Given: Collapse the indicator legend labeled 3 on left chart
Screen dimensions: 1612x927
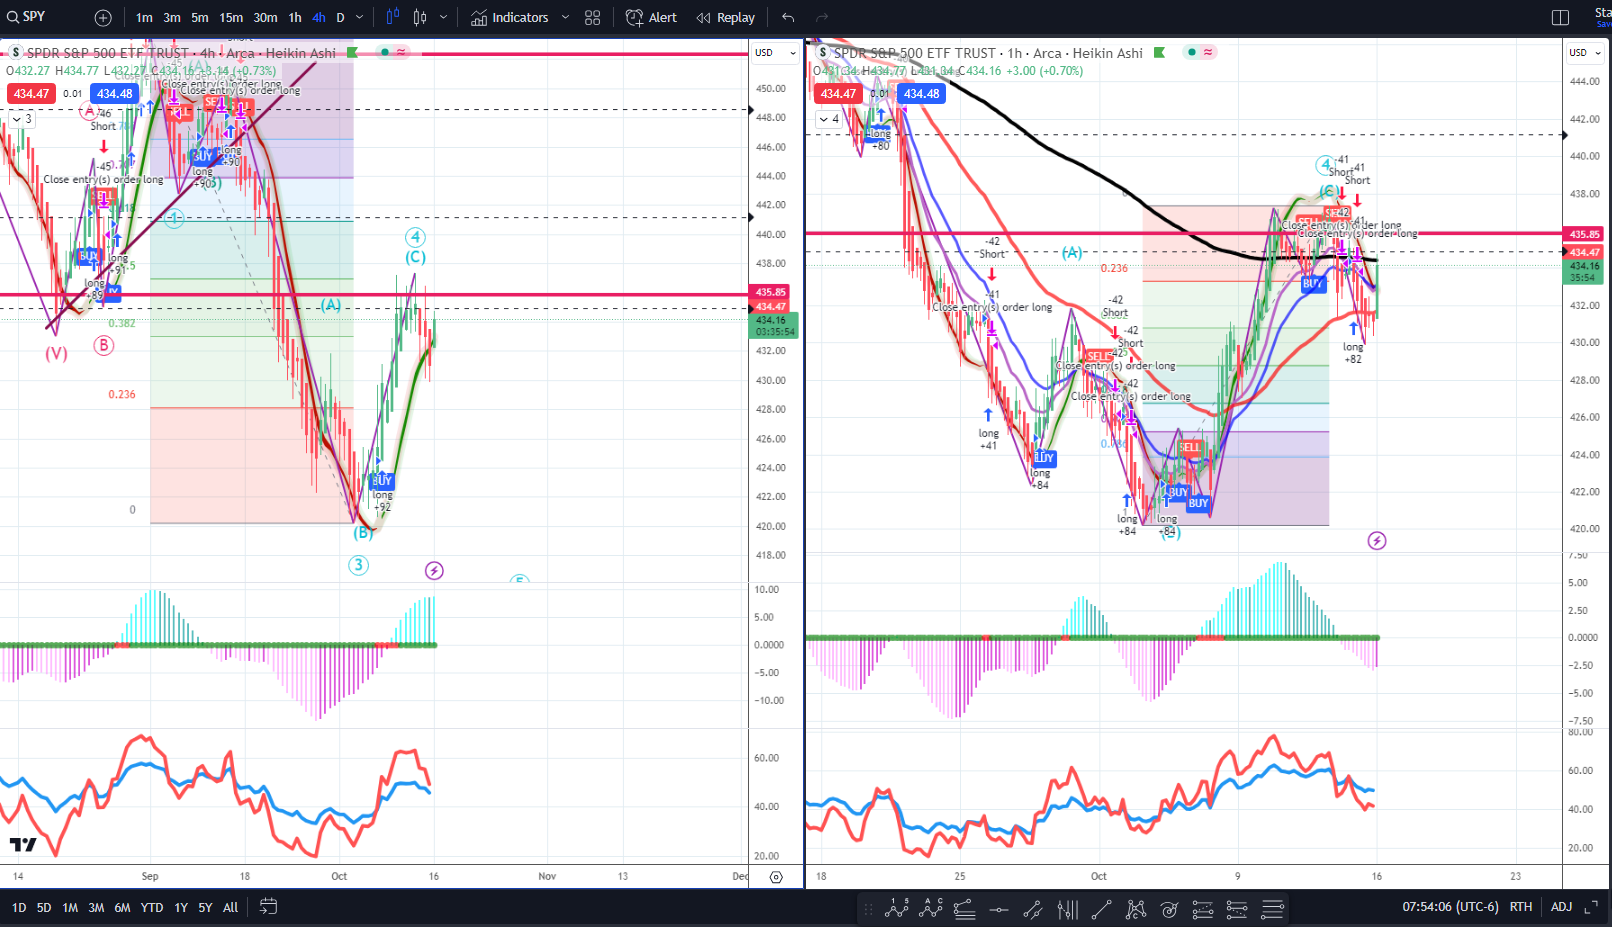Looking at the screenshot, I should click(21, 119).
